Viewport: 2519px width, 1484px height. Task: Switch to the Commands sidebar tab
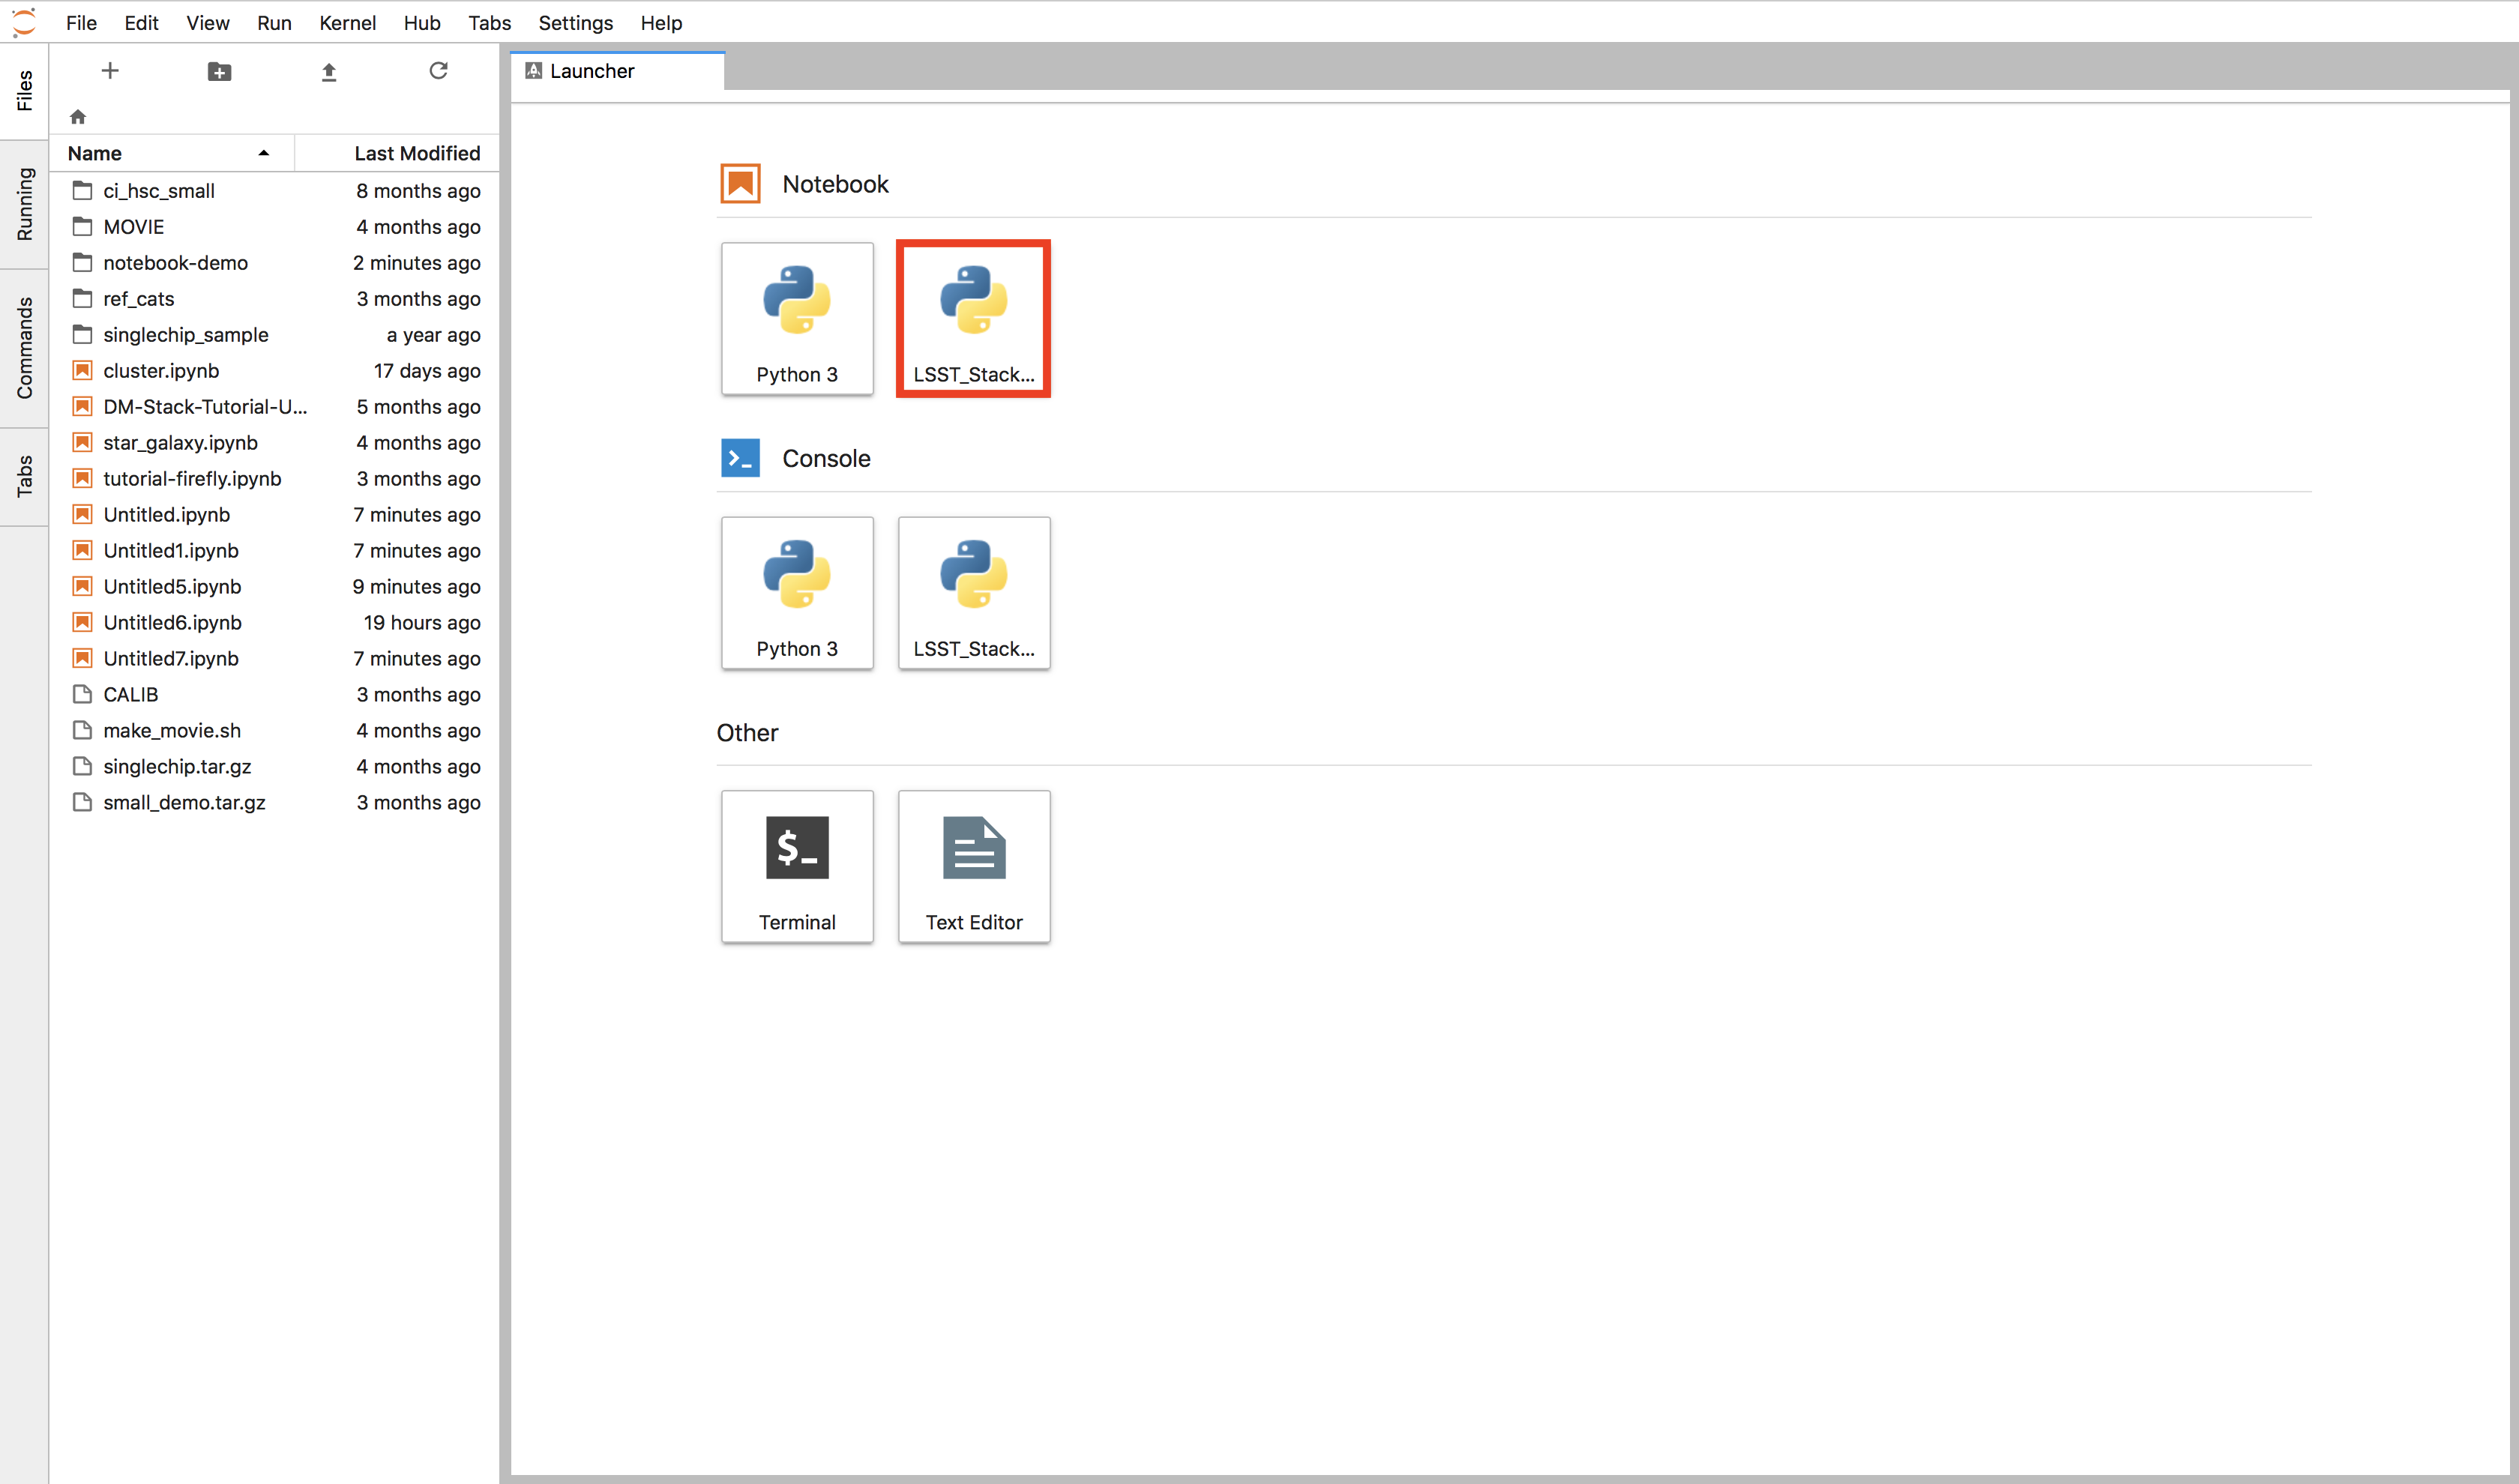[x=24, y=348]
